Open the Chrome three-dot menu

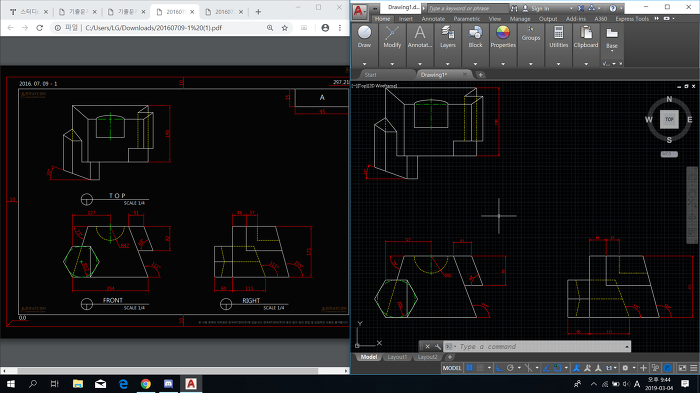coord(340,28)
